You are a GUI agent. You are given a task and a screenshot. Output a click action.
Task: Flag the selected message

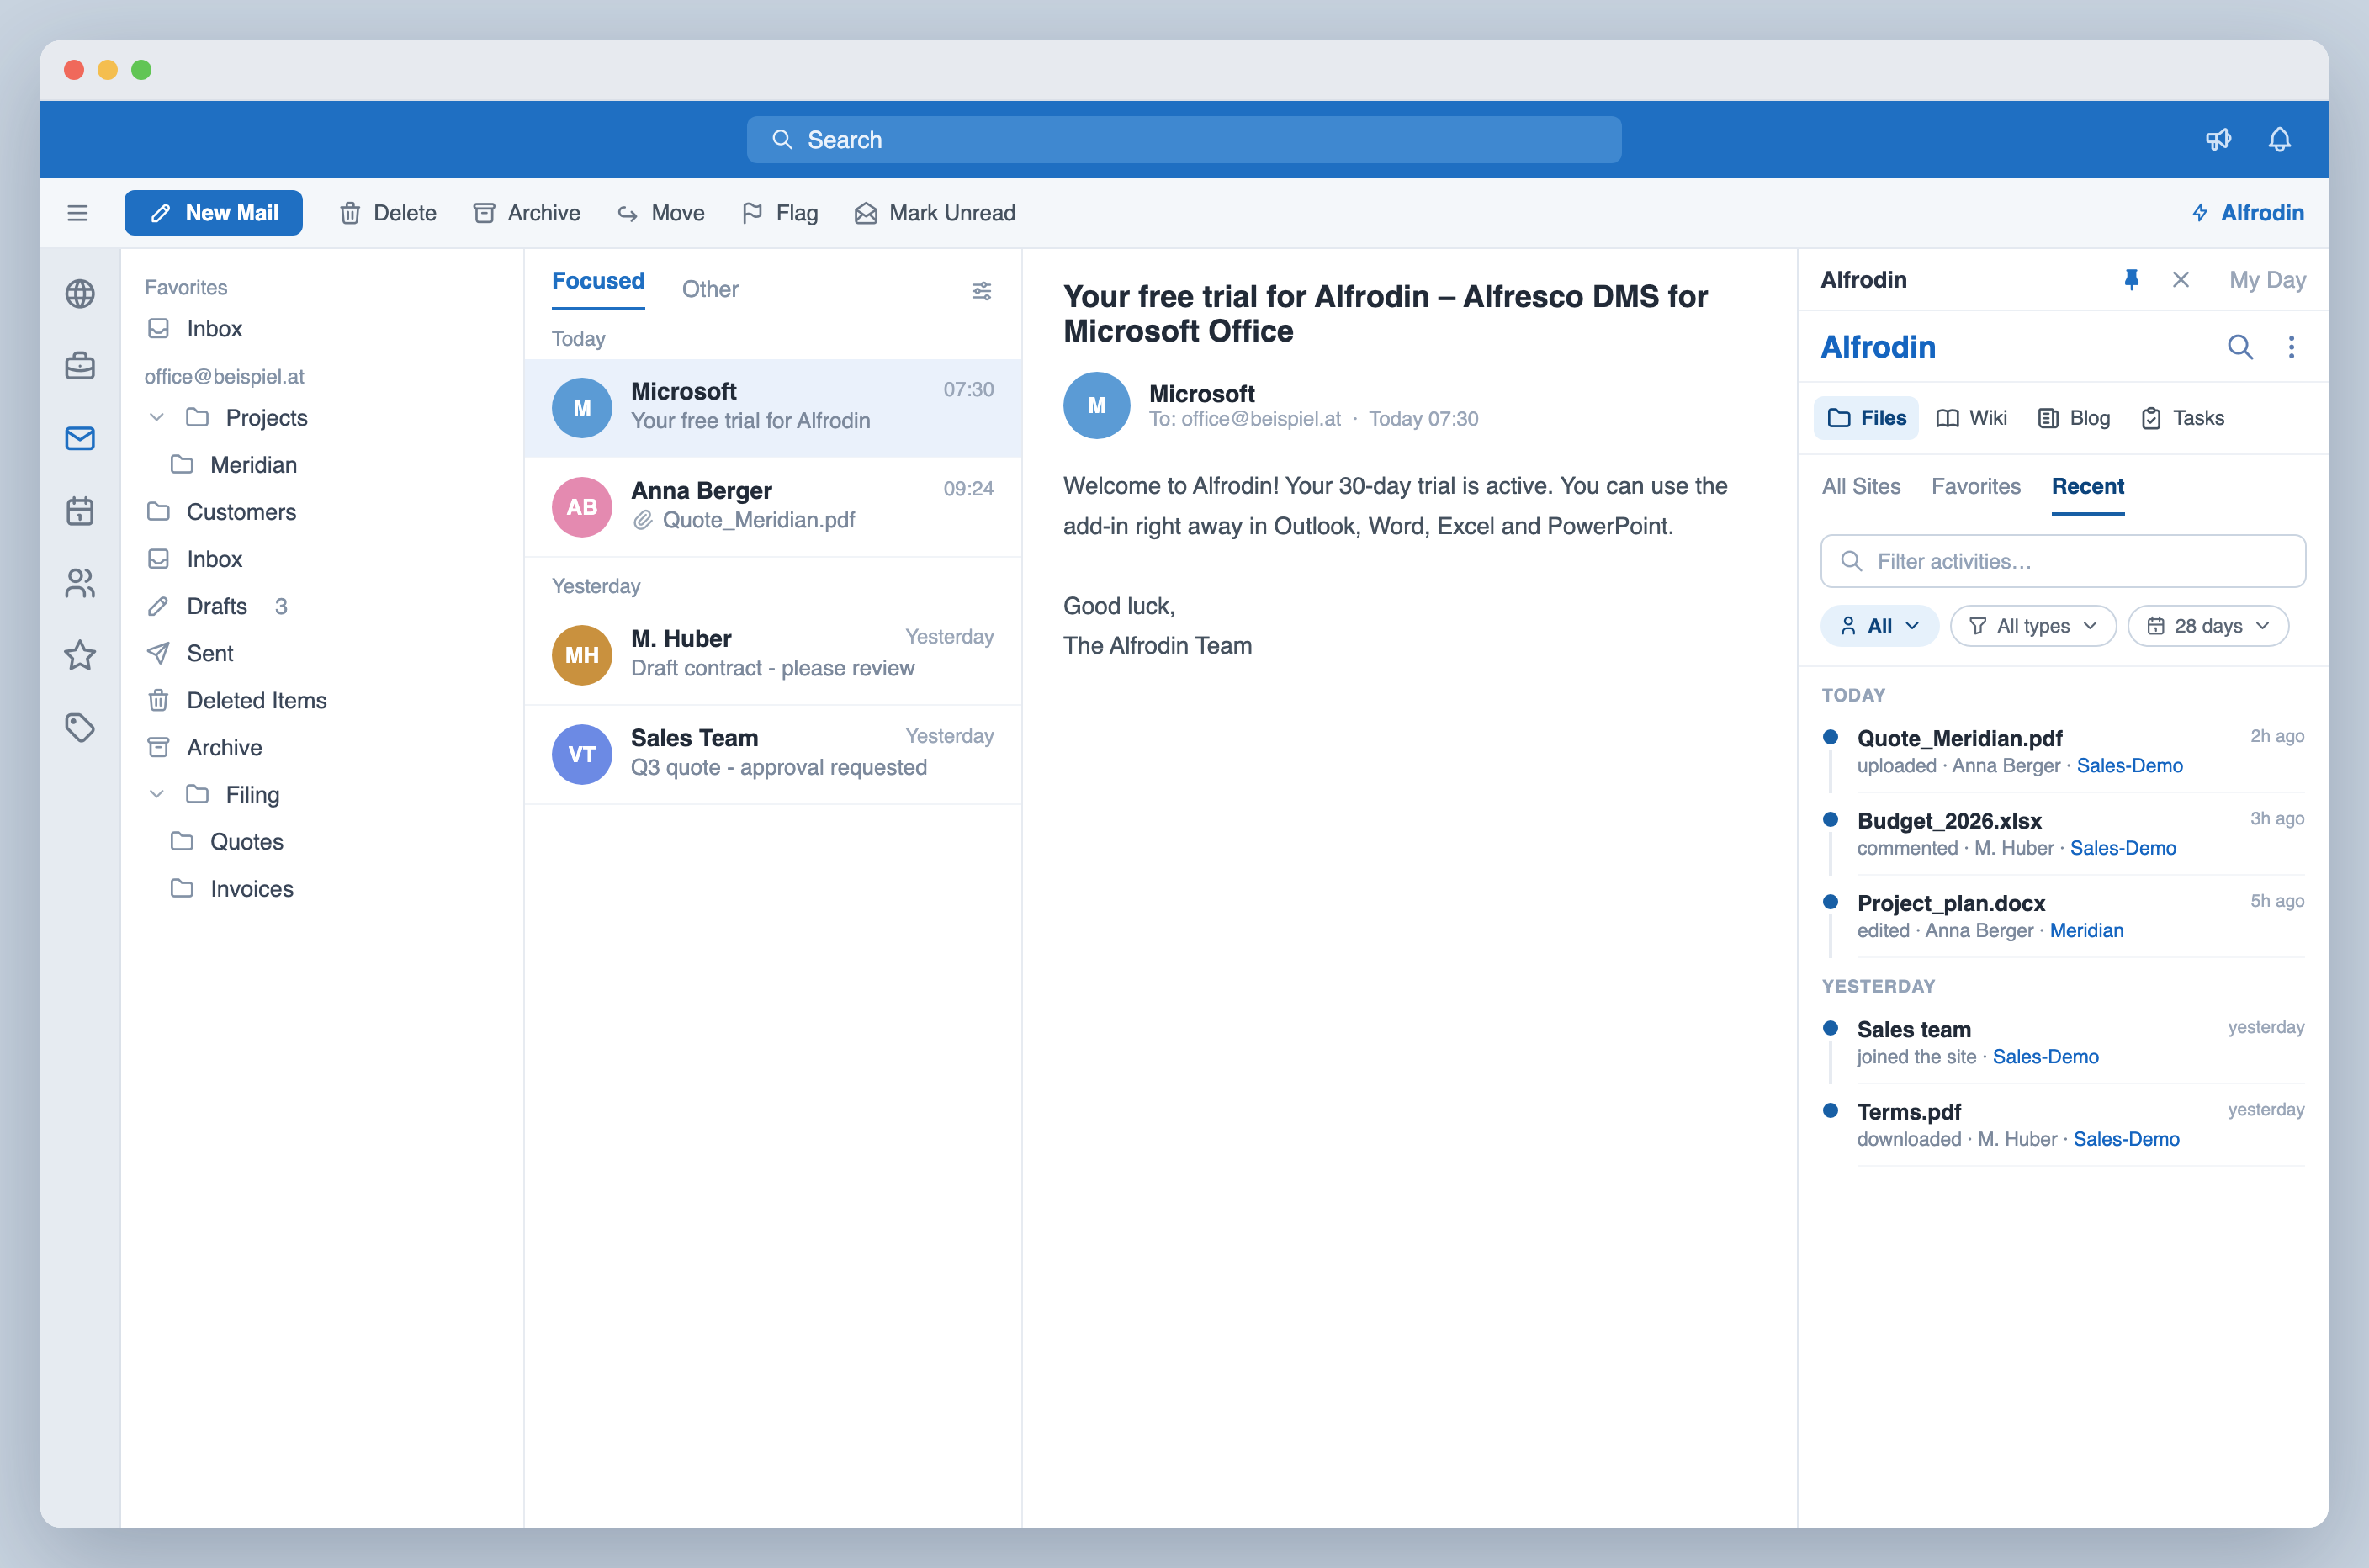click(780, 213)
